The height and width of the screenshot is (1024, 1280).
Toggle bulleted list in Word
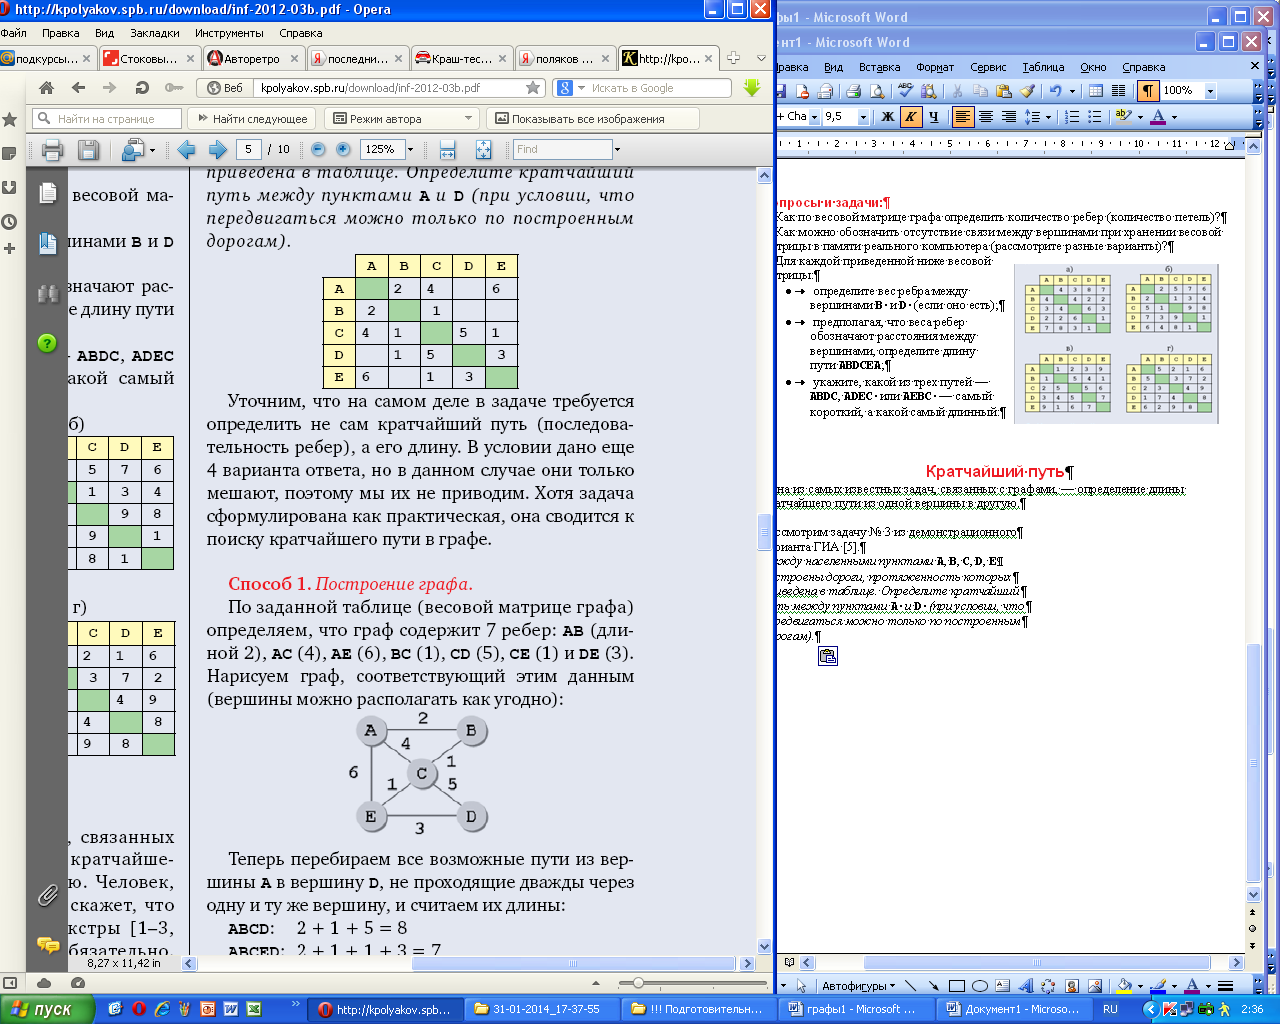(x=1094, y=117)
